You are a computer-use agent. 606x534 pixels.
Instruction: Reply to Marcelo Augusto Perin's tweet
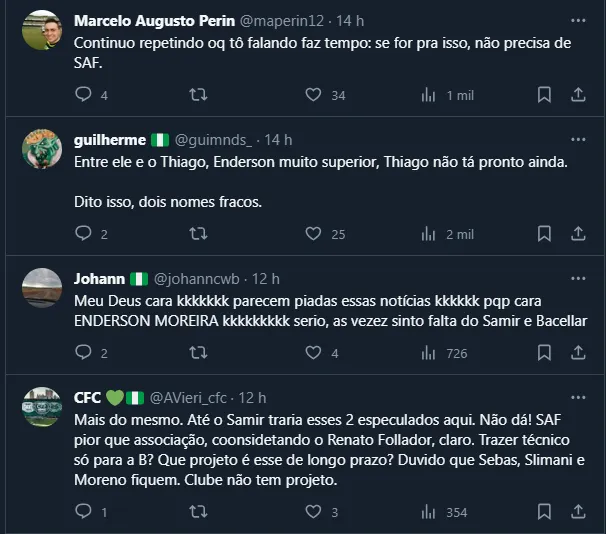84,95
